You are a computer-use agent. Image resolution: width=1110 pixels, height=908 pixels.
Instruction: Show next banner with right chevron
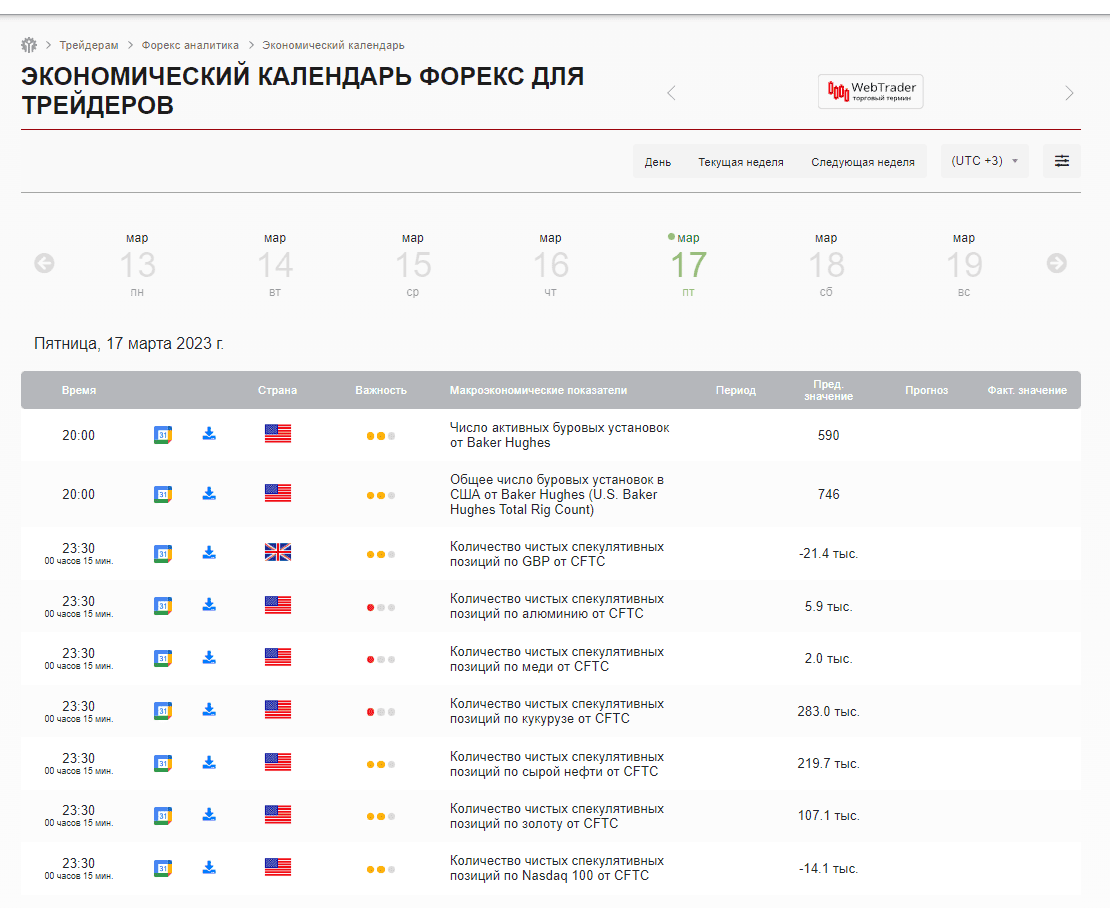pyautogui.click(x=1069, y=93)
